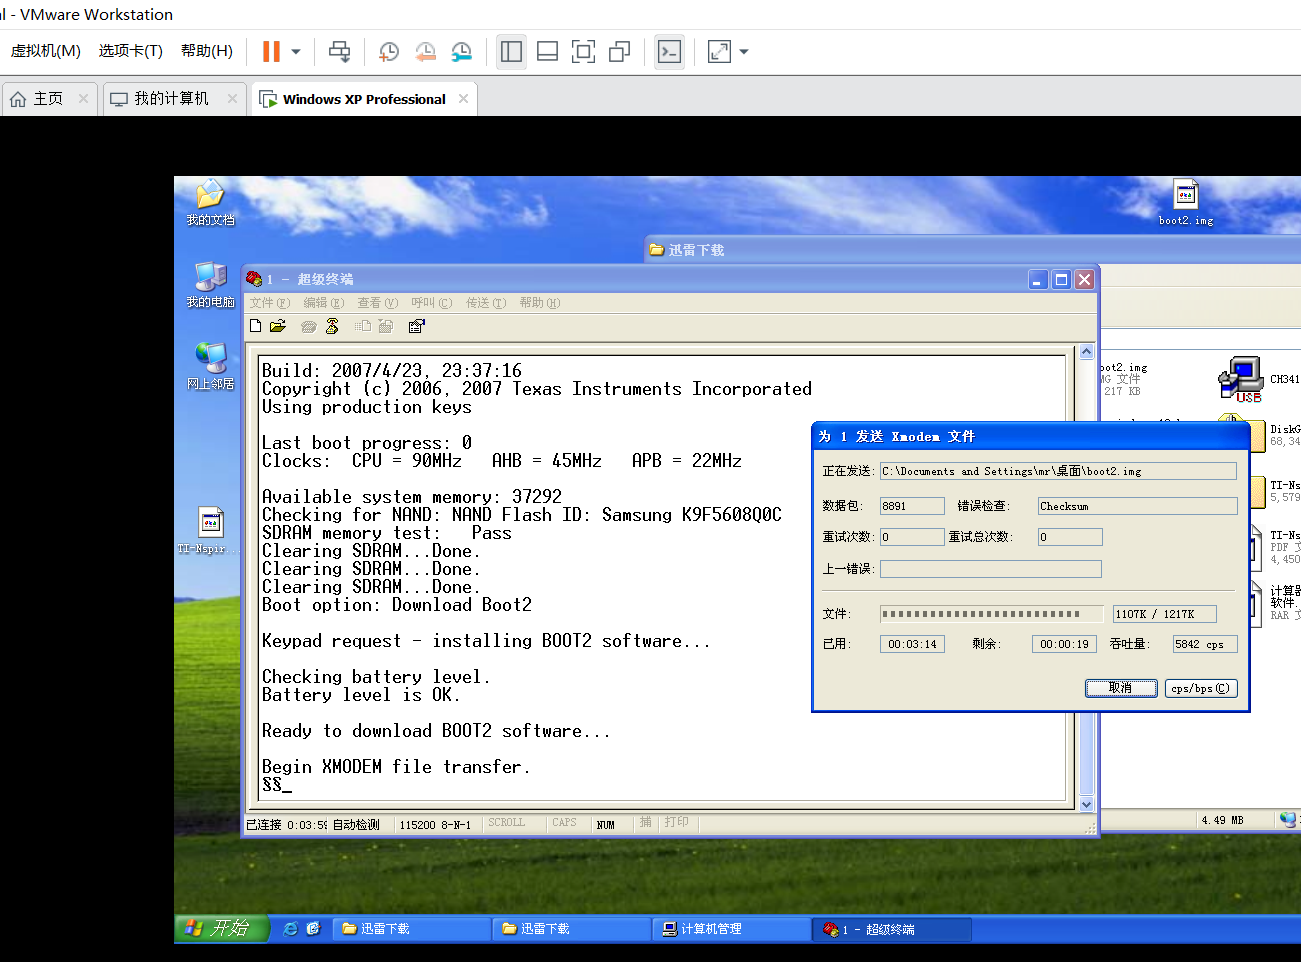1301x962 pixels.
Task: Click the 重试次数 field
Action: point(912,537)
